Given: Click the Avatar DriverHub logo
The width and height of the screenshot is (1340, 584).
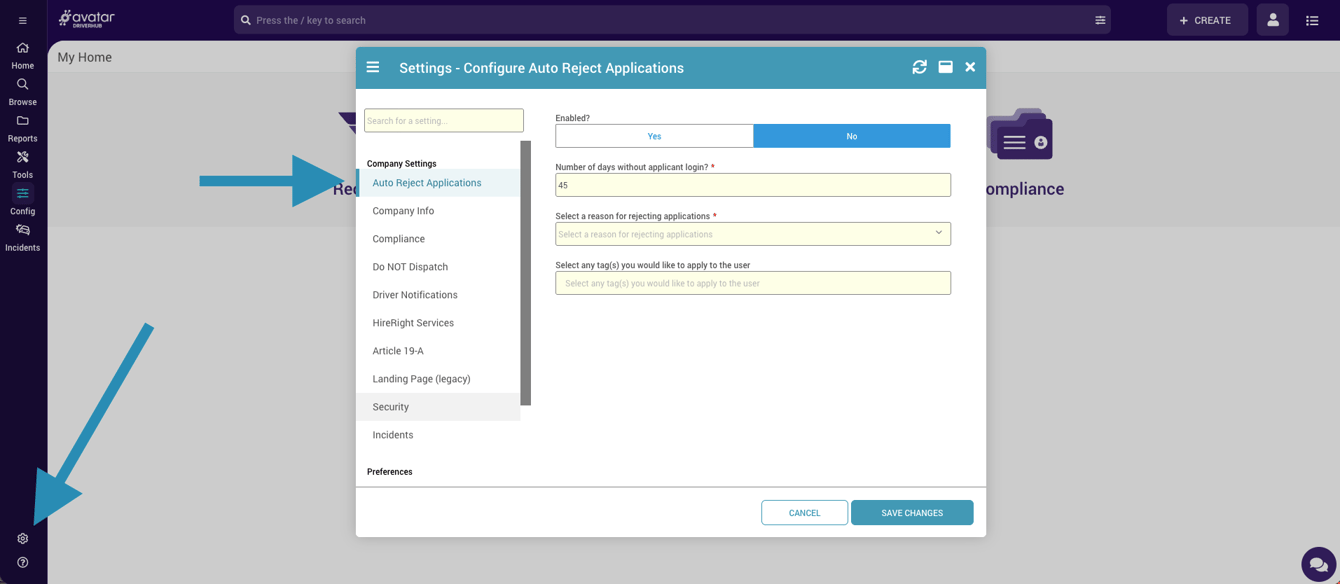Looking at the screenshot, I should 86,19.
